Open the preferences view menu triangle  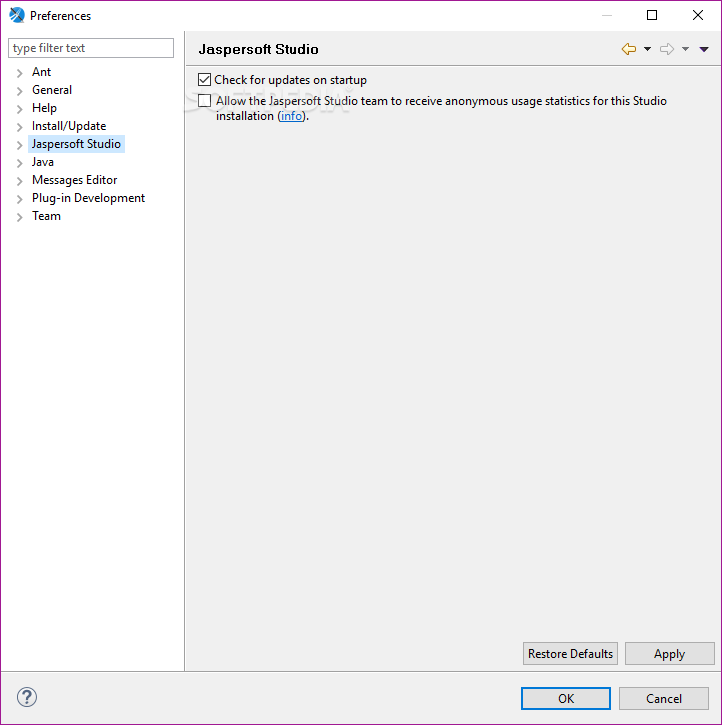pos(704,49)
